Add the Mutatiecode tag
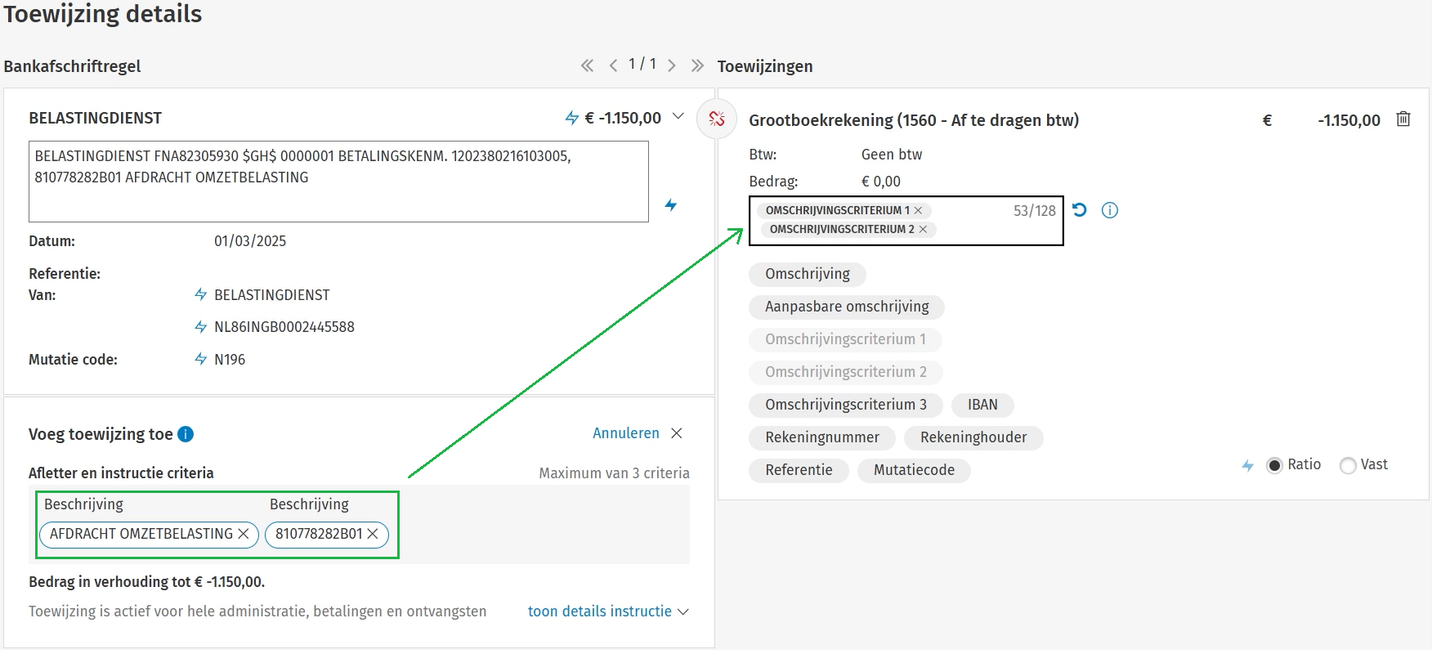Viewport: 1432px width, 650px height. click(x=914, y=470)
